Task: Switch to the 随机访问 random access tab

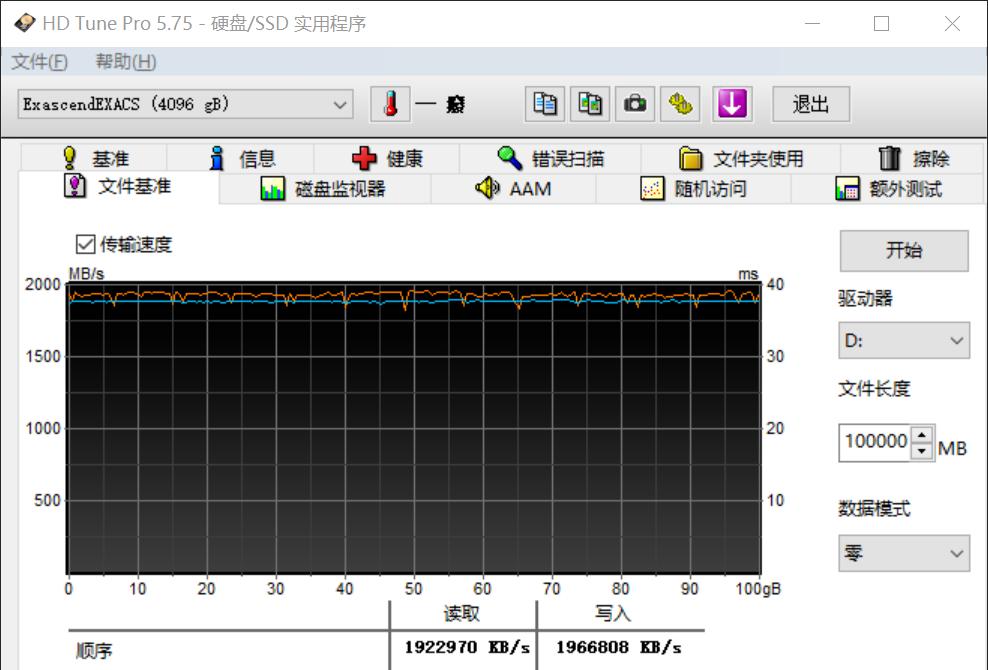Action: coord(693,189)
